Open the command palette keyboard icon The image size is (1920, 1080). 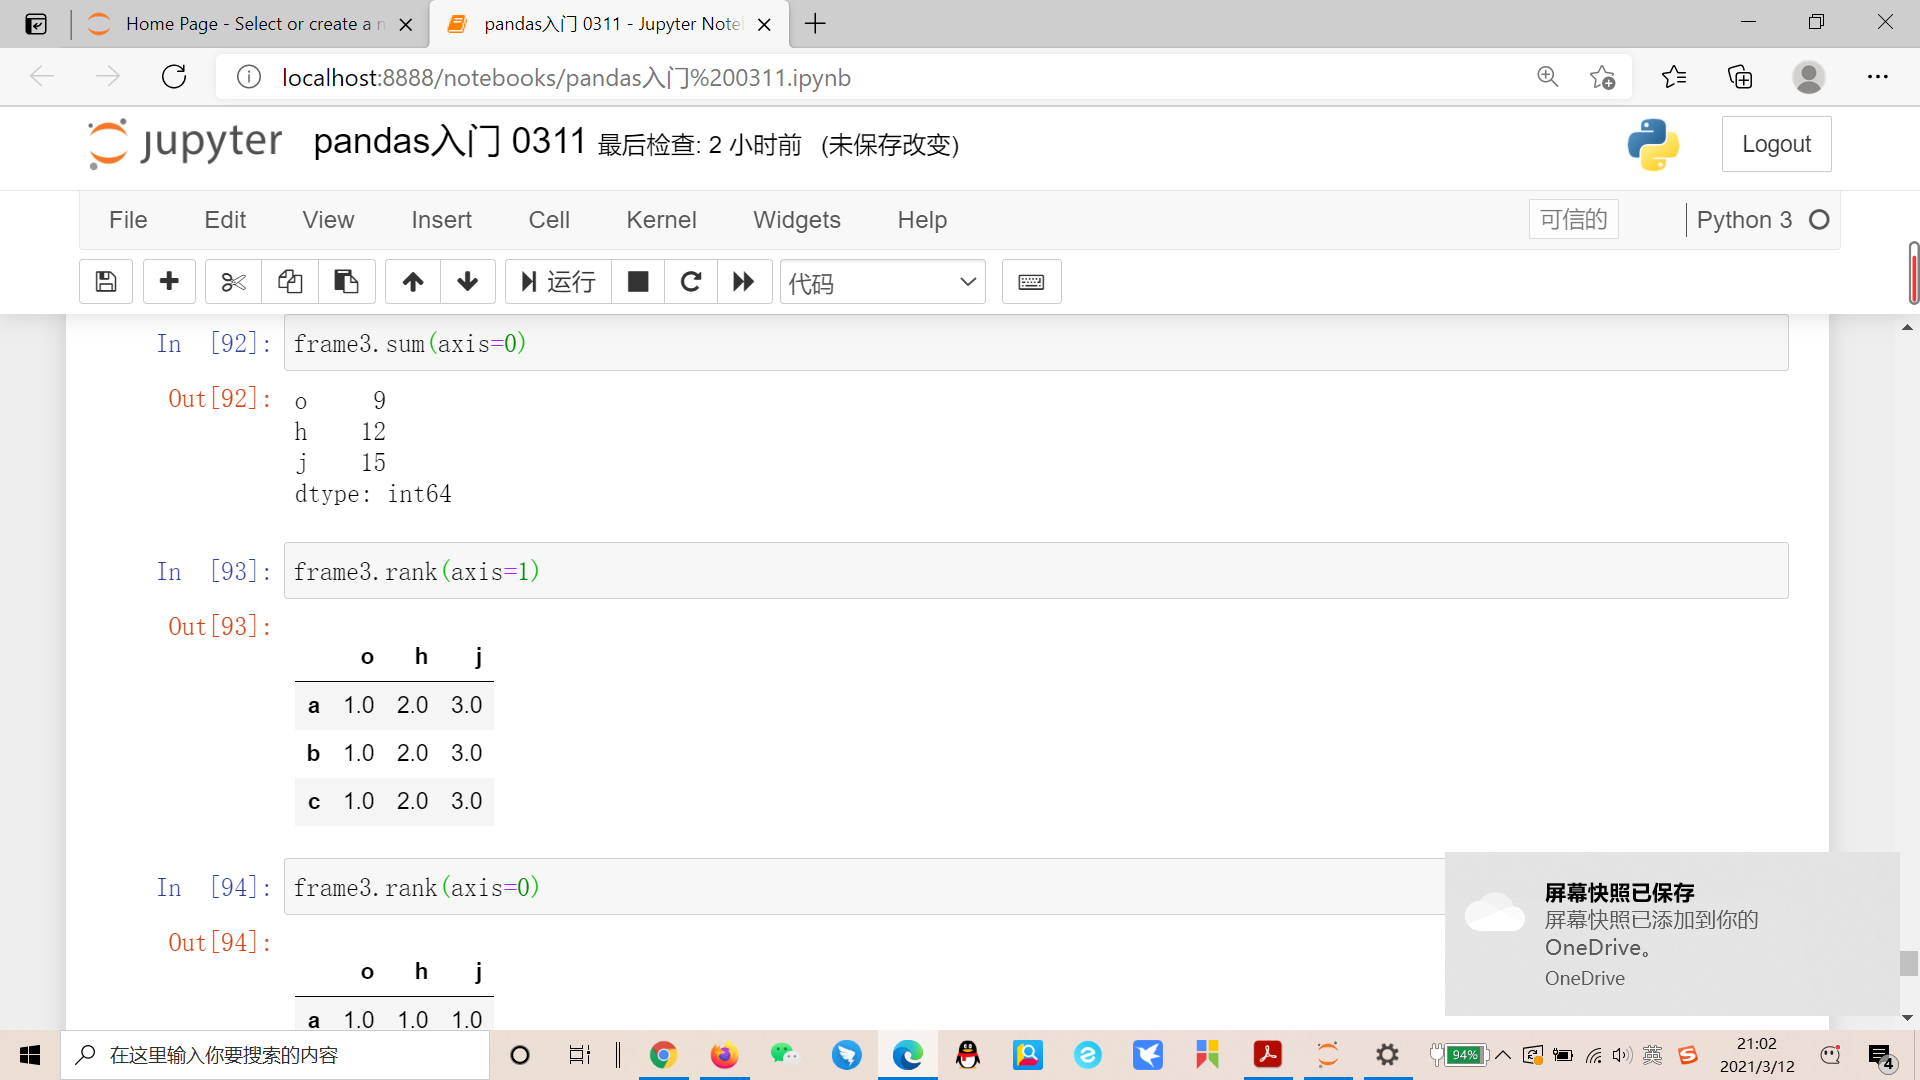pos(1031,282)
